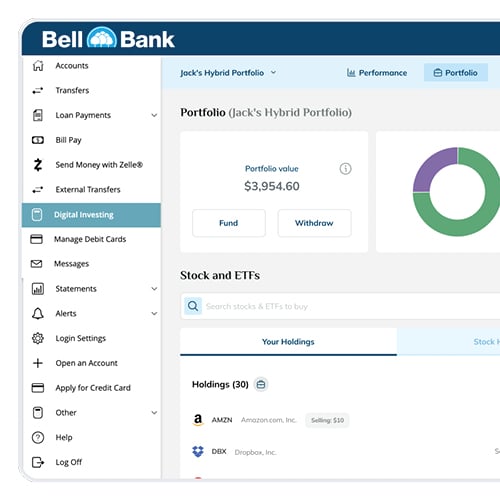The width and height of the screenshot is (500, 500).
Task: Open the Help link
Action: pyautogui.click(x=64, y=437)
